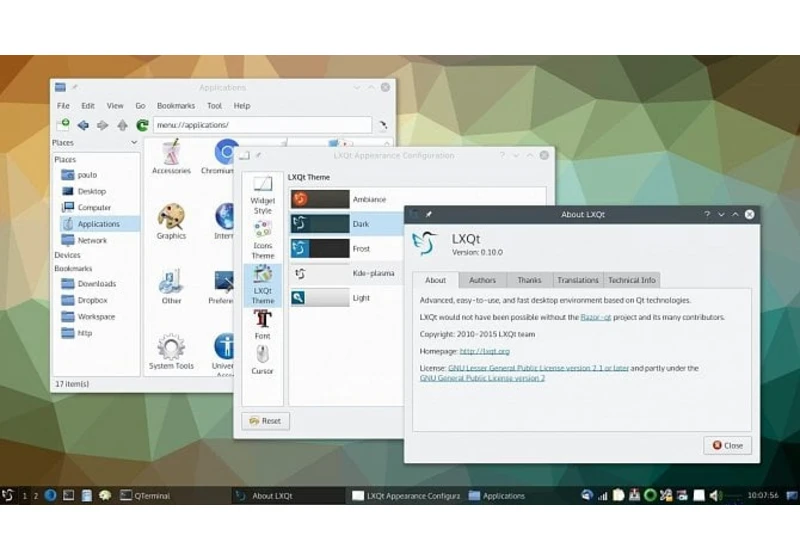Open the Other category icon
This screenshot has width=800, height=560.
tap(171, 286)
